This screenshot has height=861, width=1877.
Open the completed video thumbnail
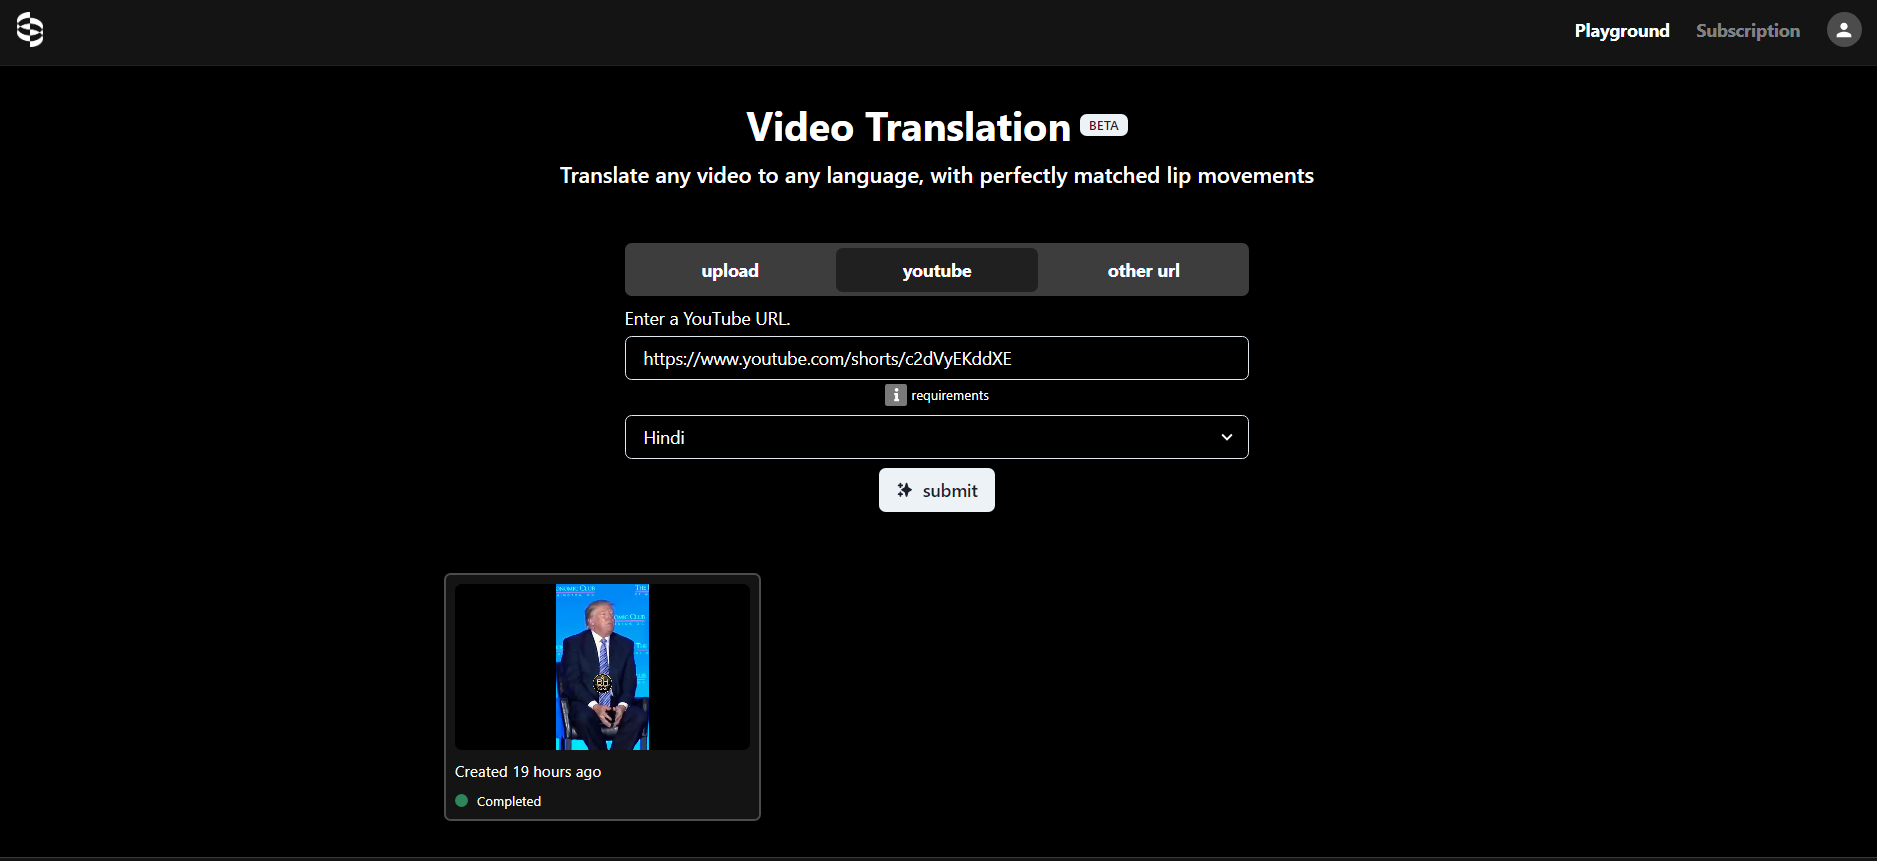click(x=602, y=667)
